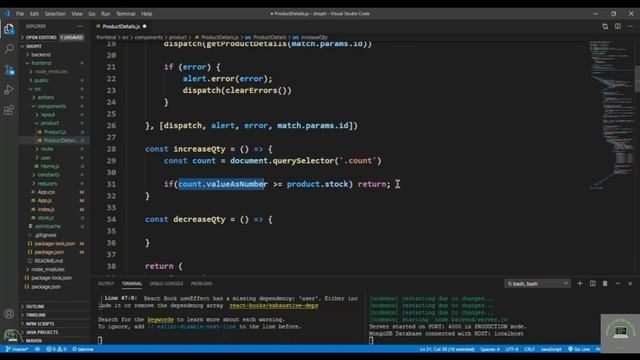Open the Search view in activity bar
Screen dimensions: 640x360
point(9,49)
